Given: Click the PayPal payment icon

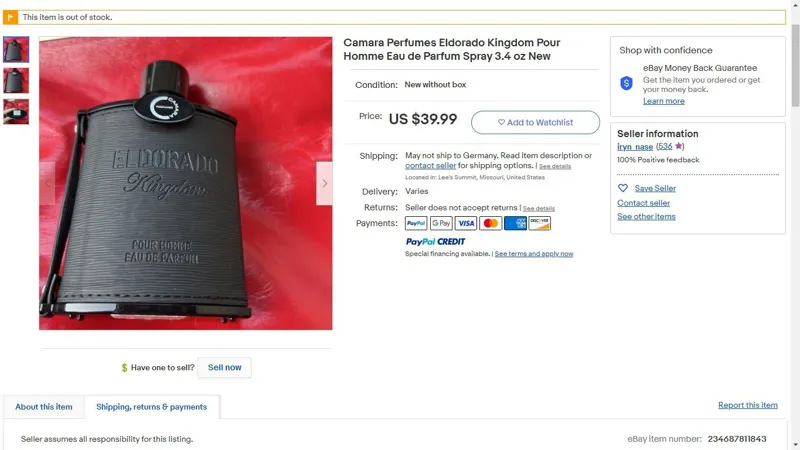Looking at the screenshot, I should pyautogui.click(x=416, y=223).
